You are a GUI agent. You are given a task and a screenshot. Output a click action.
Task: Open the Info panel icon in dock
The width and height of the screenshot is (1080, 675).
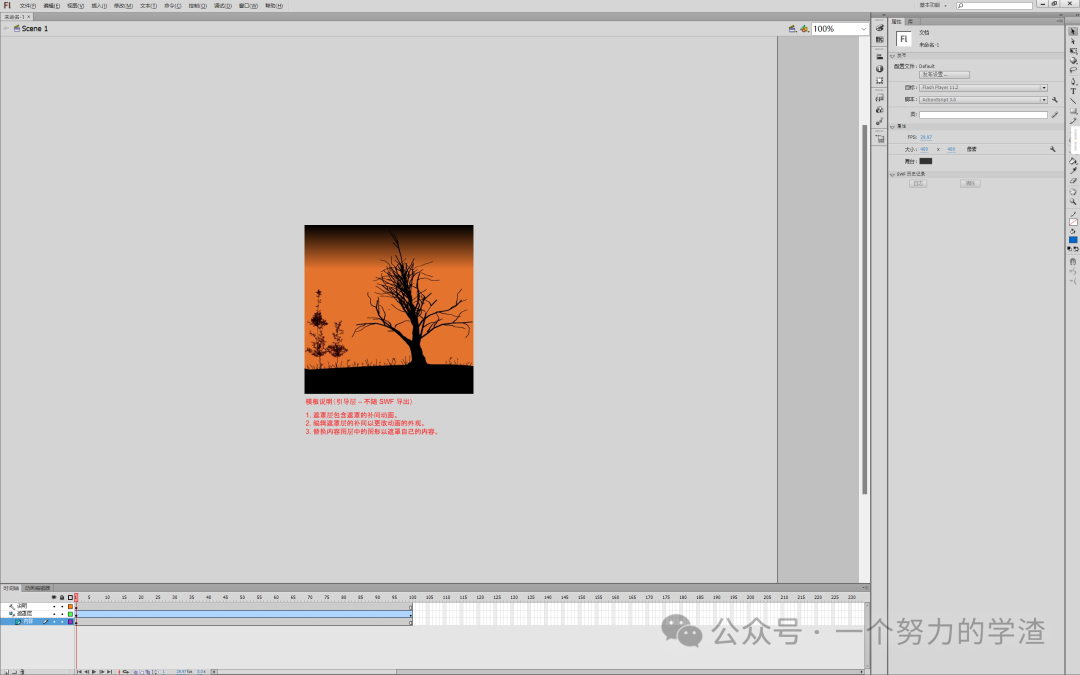coord(880,69)
